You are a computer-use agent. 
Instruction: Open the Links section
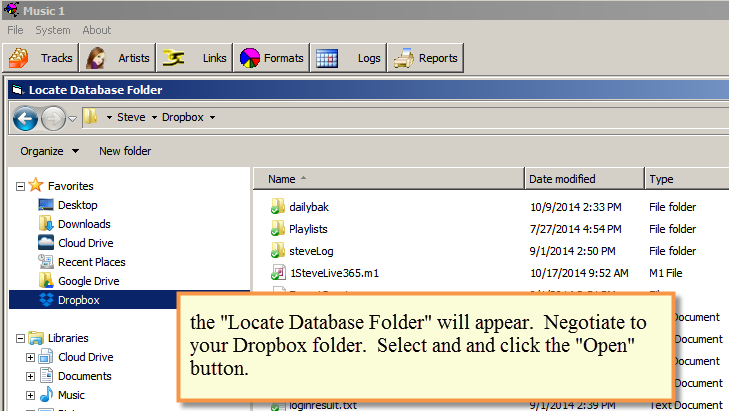(x=194, y=58)
